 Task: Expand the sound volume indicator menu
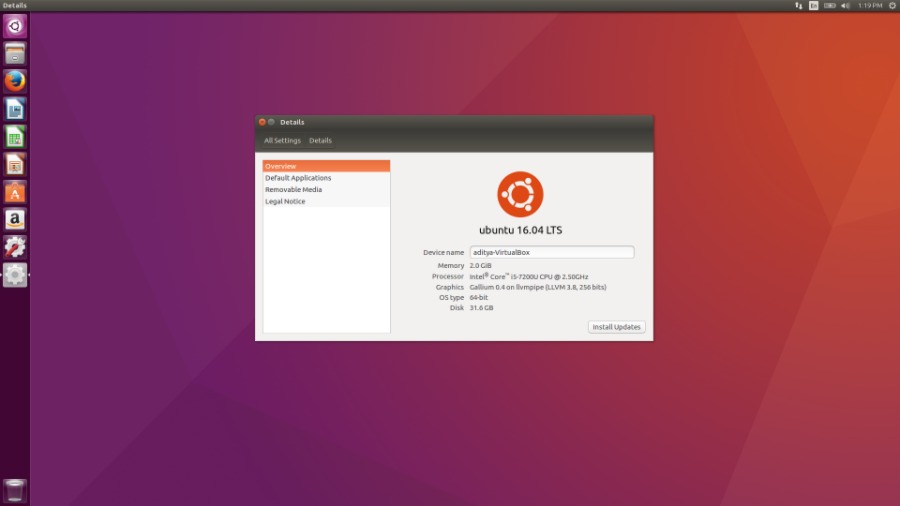(845, 6)
